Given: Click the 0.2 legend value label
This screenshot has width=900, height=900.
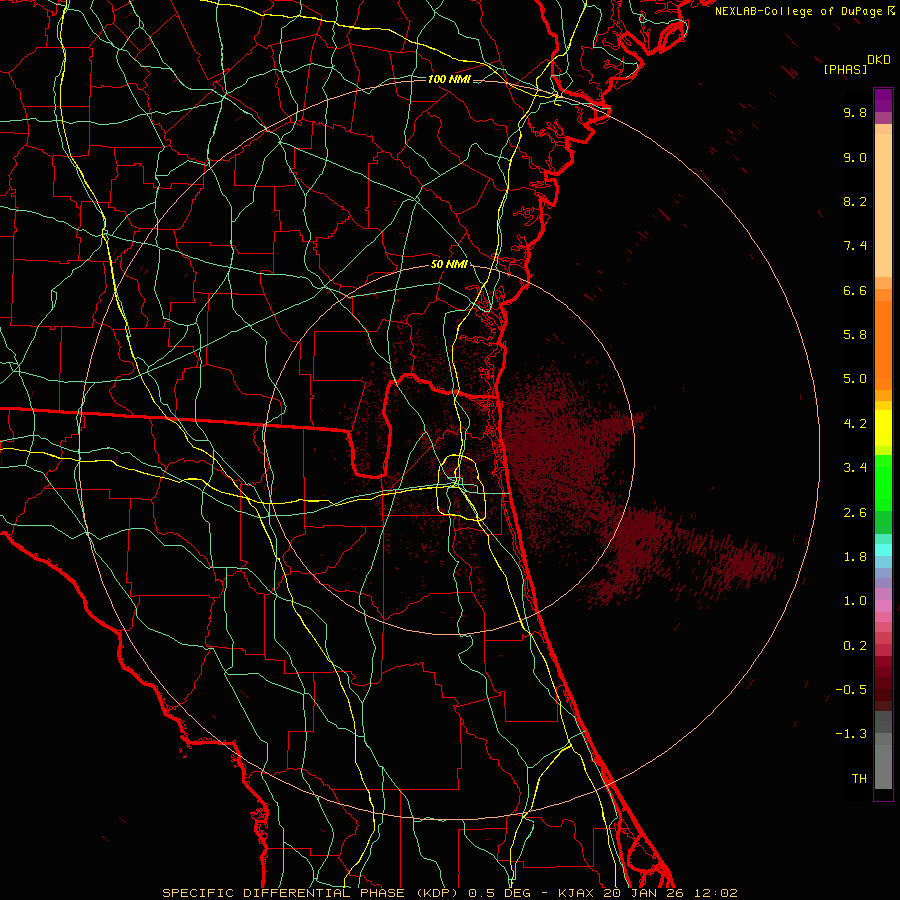Looking at the screenshot, I should click(x=855, y=646).
